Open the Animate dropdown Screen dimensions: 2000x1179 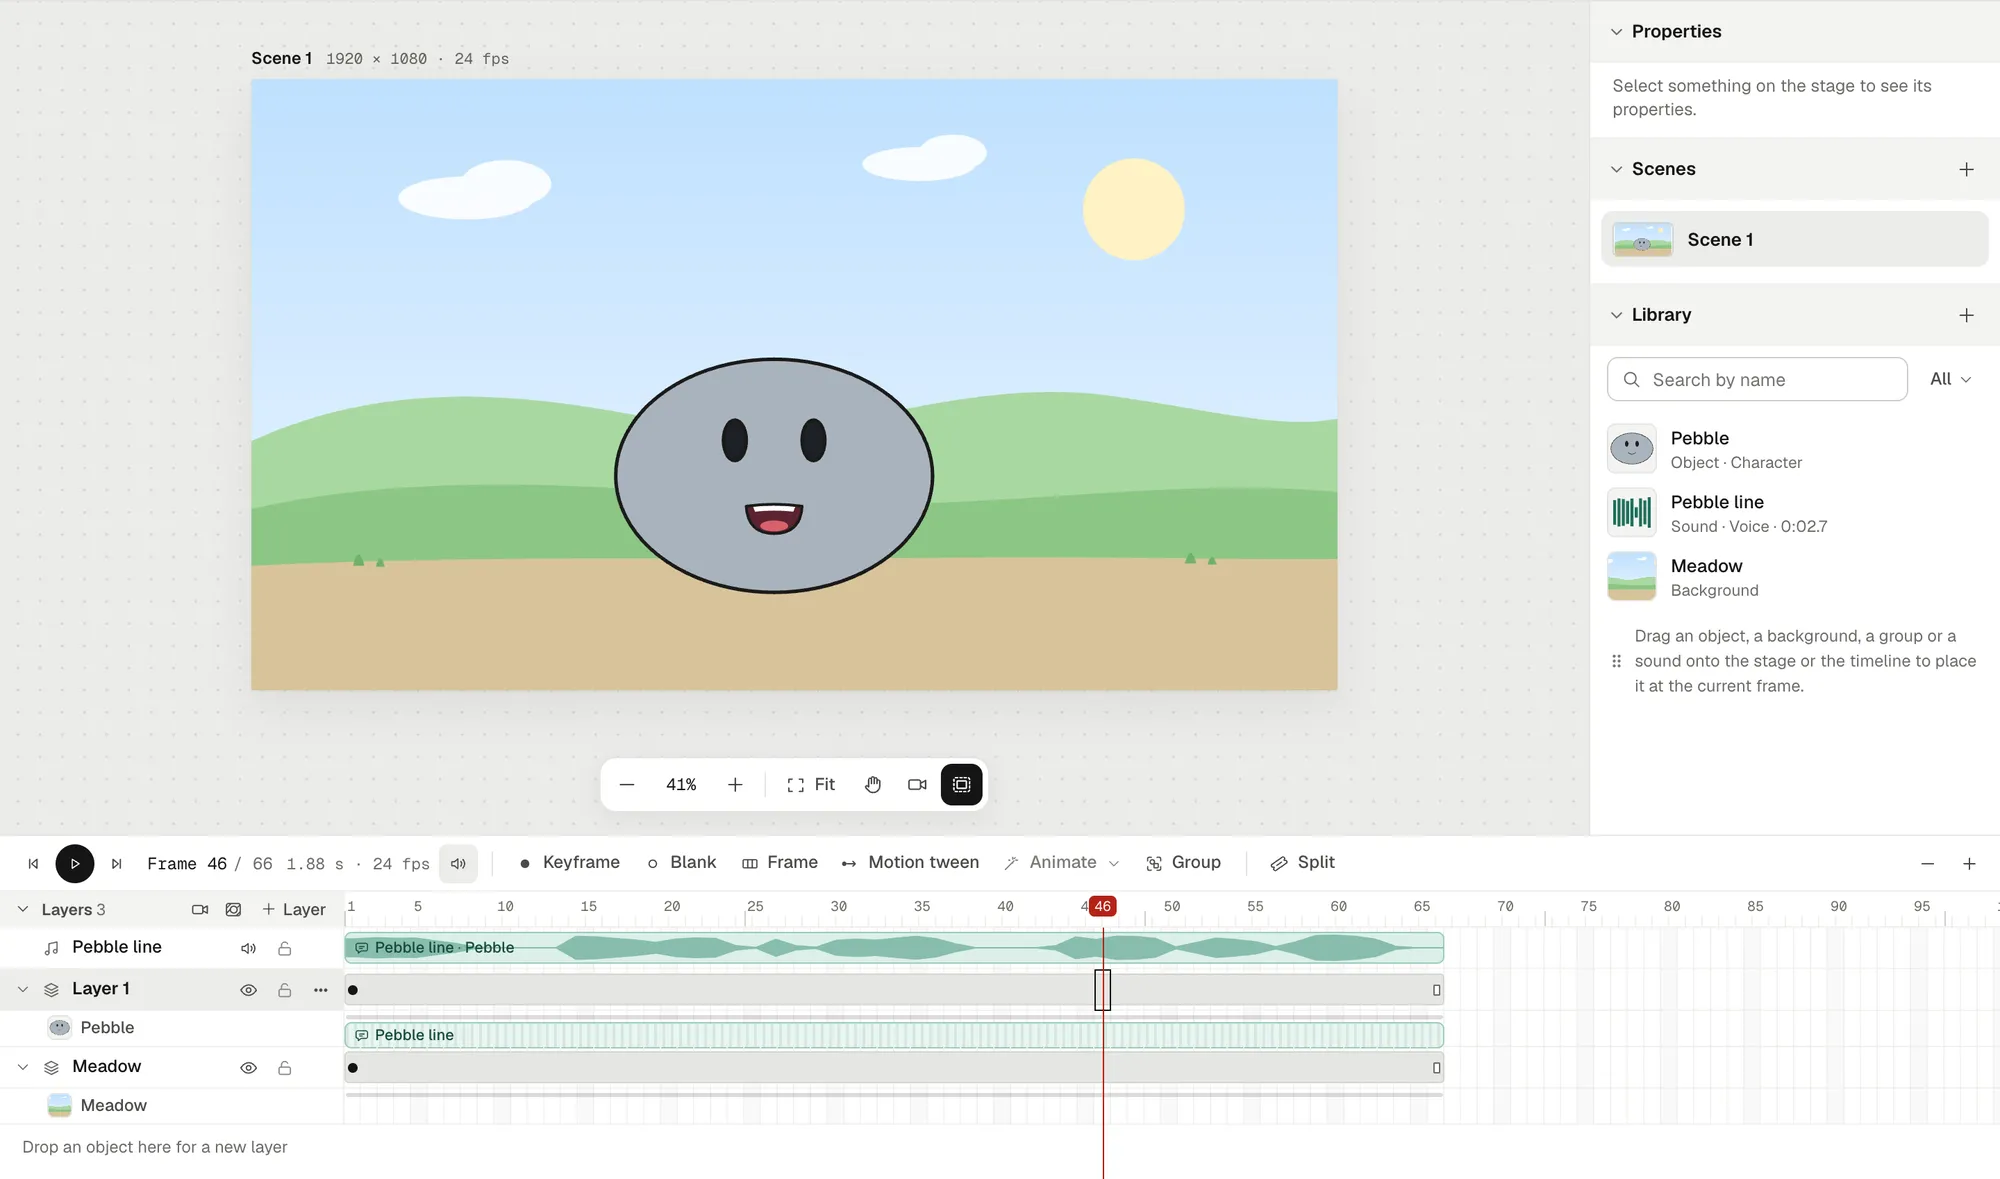(x=1062, y=862)
